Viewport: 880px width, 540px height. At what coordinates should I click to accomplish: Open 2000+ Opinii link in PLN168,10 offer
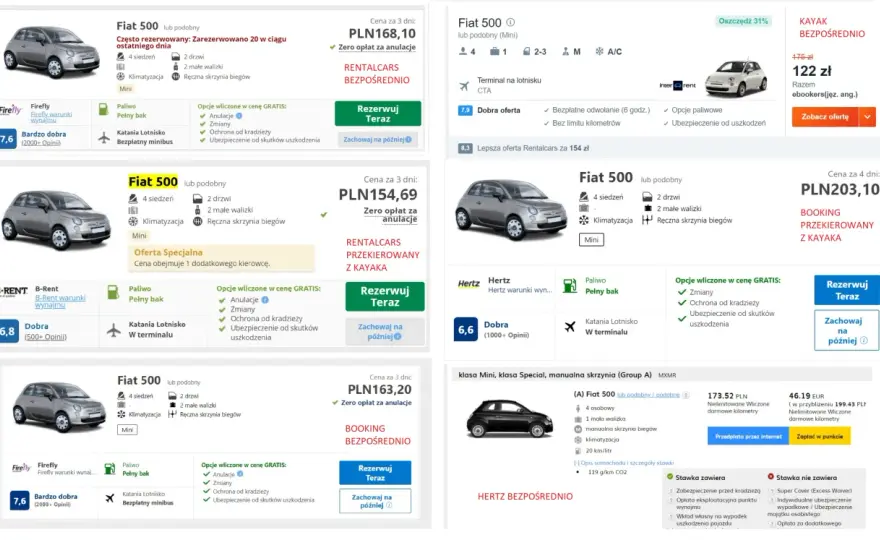(x=41, y=143)
